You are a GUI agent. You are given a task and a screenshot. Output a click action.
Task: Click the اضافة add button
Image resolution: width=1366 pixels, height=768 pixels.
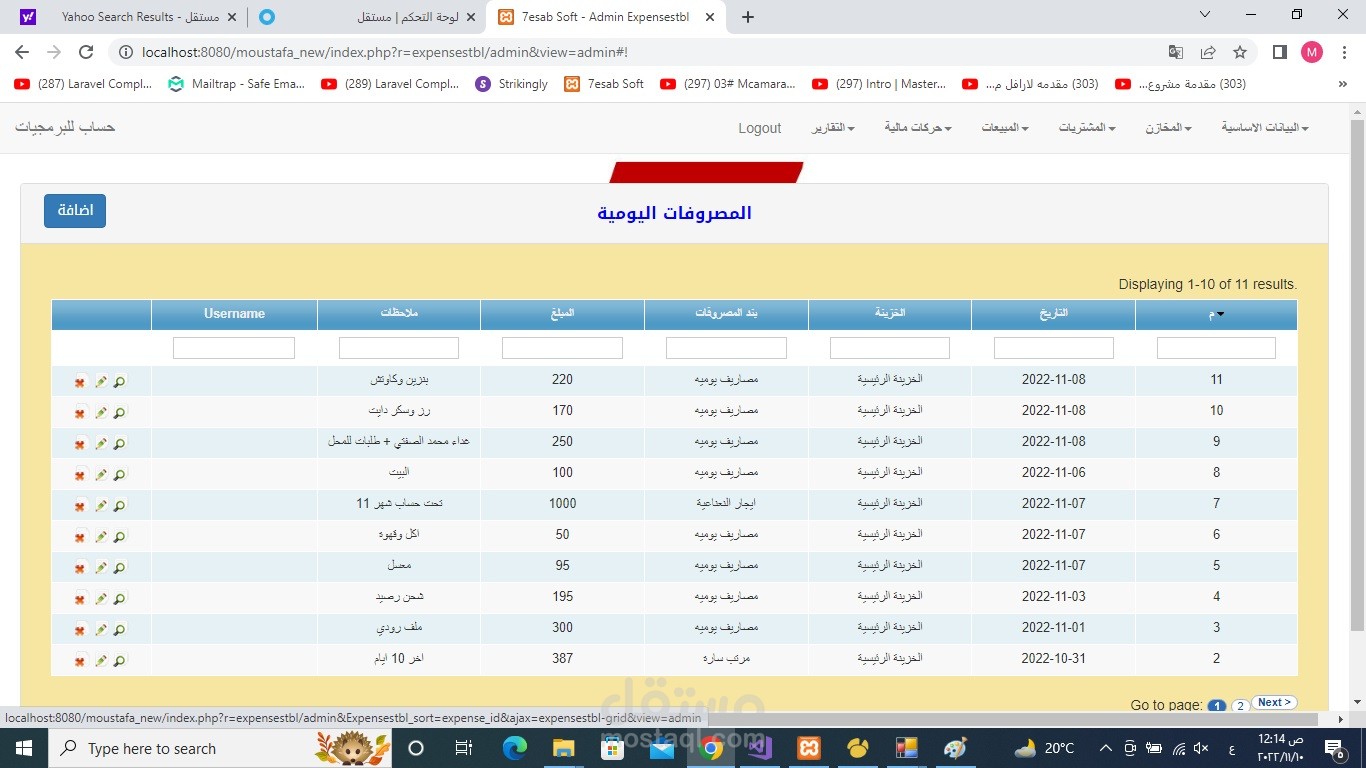point(75,211)
